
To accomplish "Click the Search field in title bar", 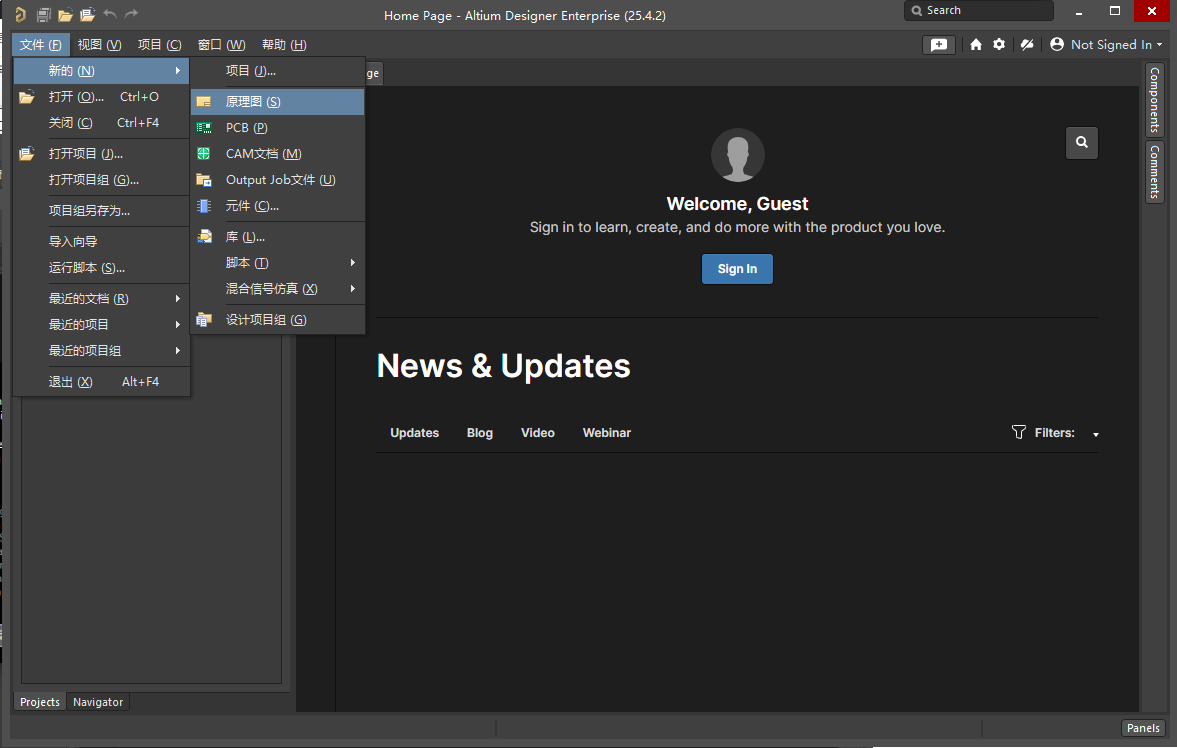I will click(x=979, y=11).
